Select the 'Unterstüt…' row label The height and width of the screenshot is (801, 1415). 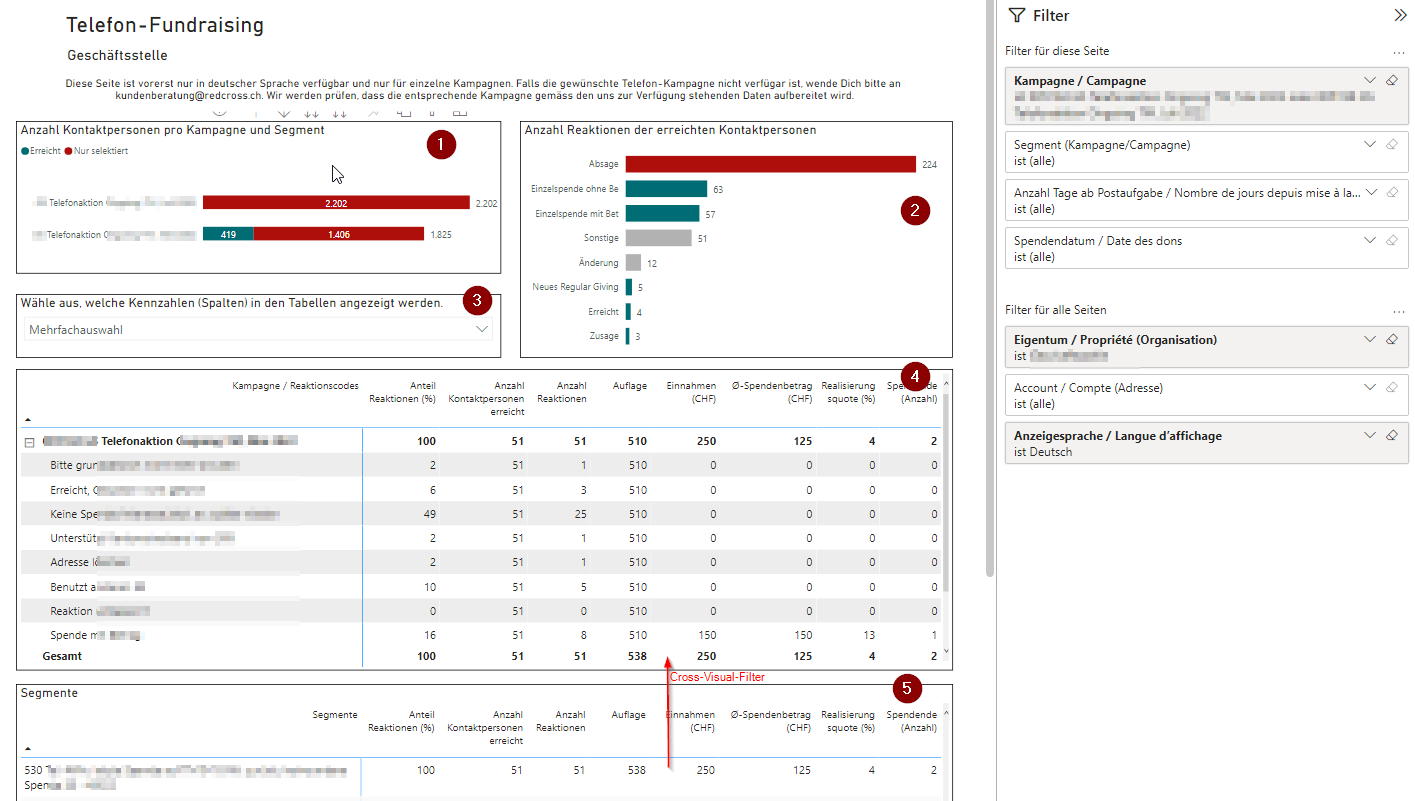tap(142, 538)
